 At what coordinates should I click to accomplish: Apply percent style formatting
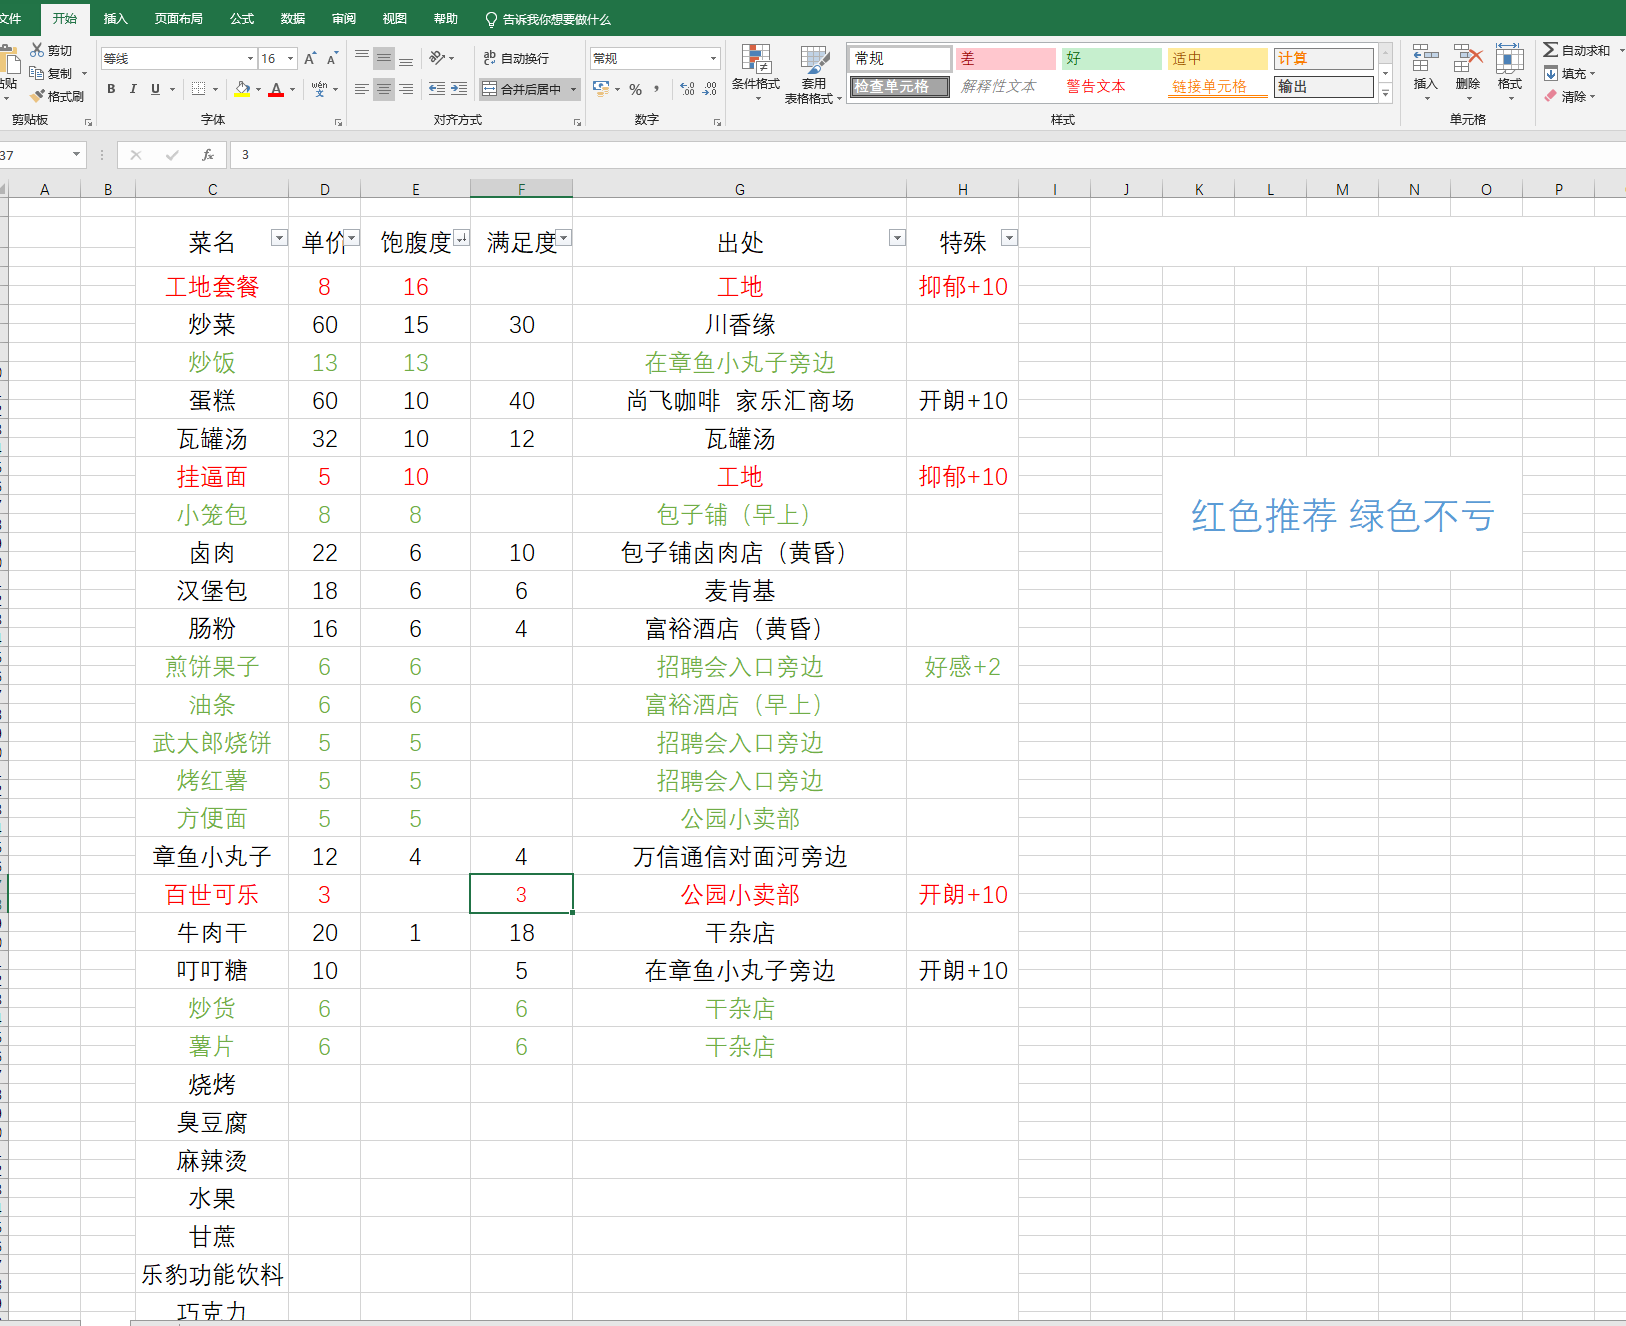635,89
